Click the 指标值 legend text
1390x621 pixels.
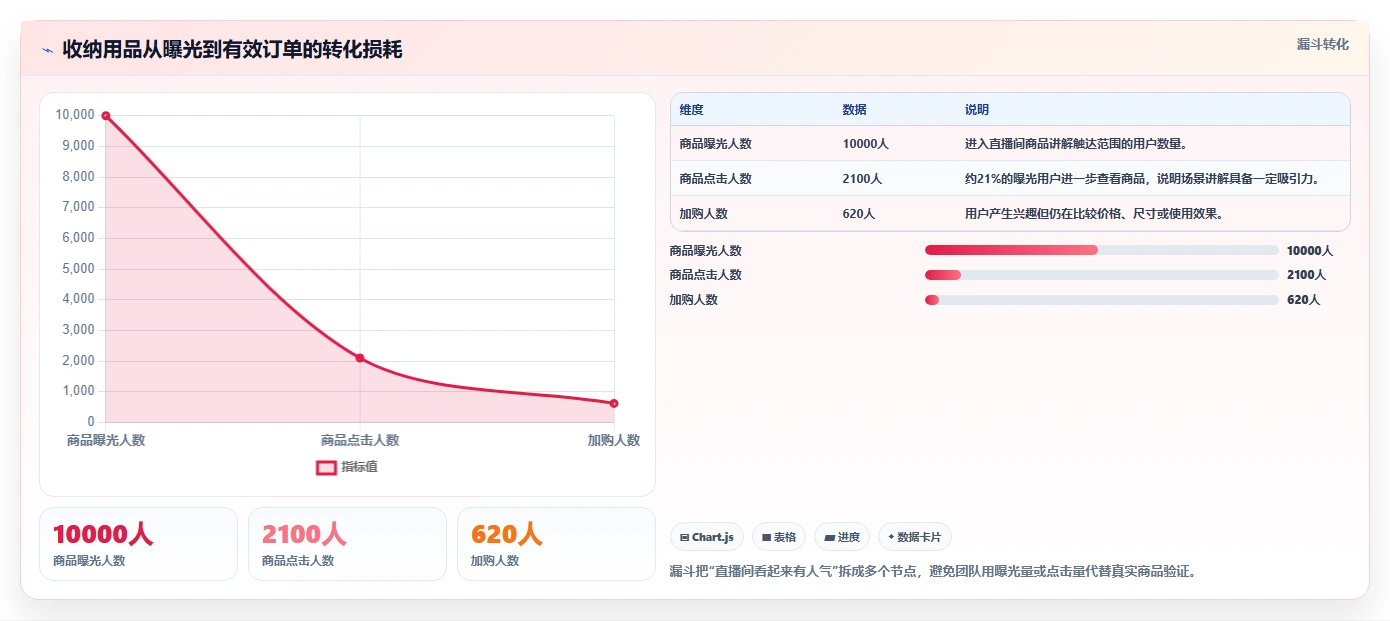pyautogui.click(x=359, y=467)
